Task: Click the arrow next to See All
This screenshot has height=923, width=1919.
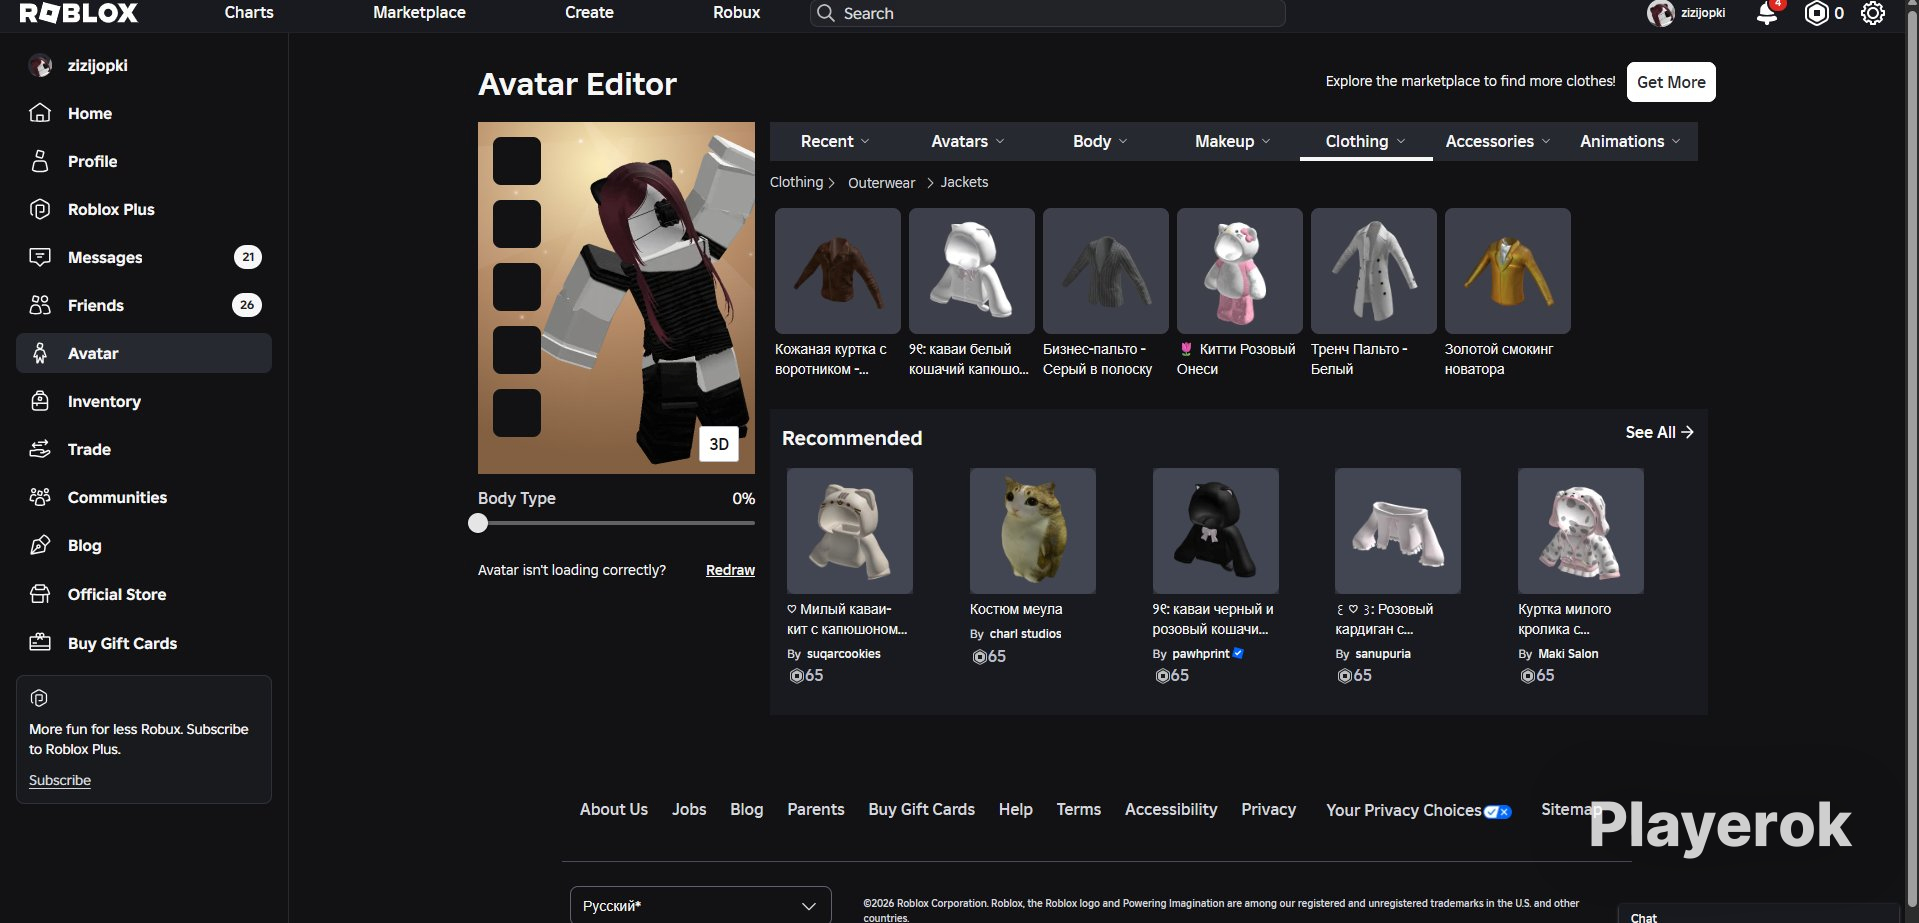Action: pyautogui.click(x=1688, y=432)
